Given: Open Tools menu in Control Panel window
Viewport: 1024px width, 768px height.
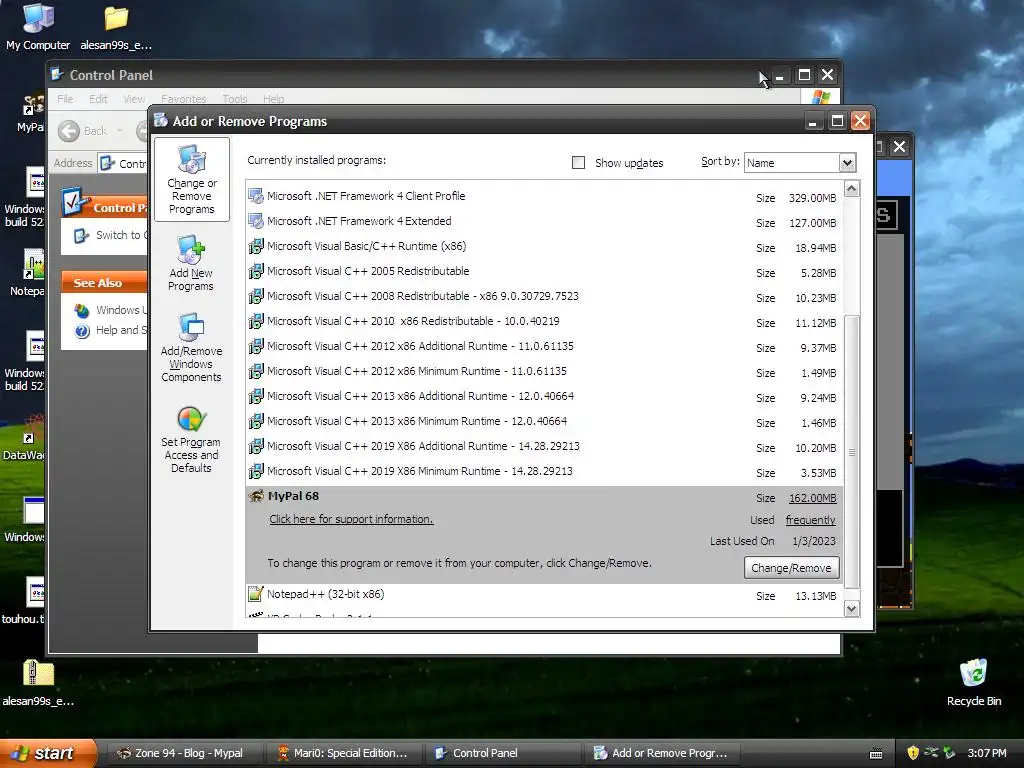Looking at the screenshot, I should pos(234,99).
